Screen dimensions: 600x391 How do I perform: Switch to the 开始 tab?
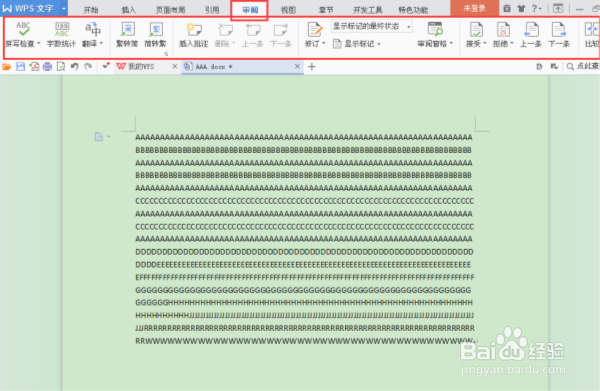(x=91, y=10)
